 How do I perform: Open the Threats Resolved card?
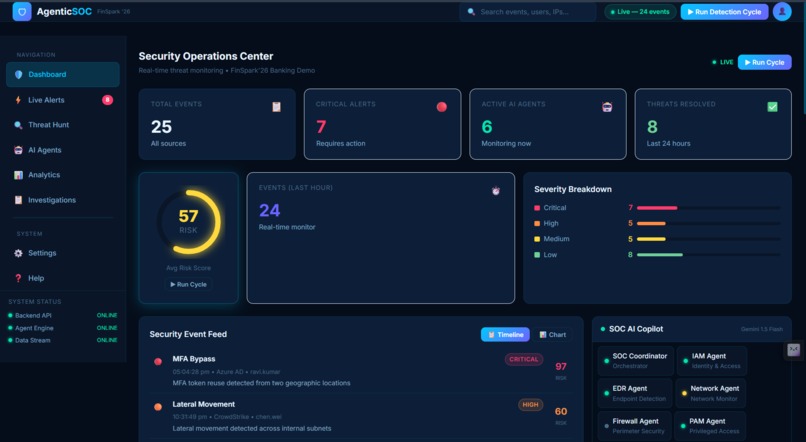[x=713, y=124]
